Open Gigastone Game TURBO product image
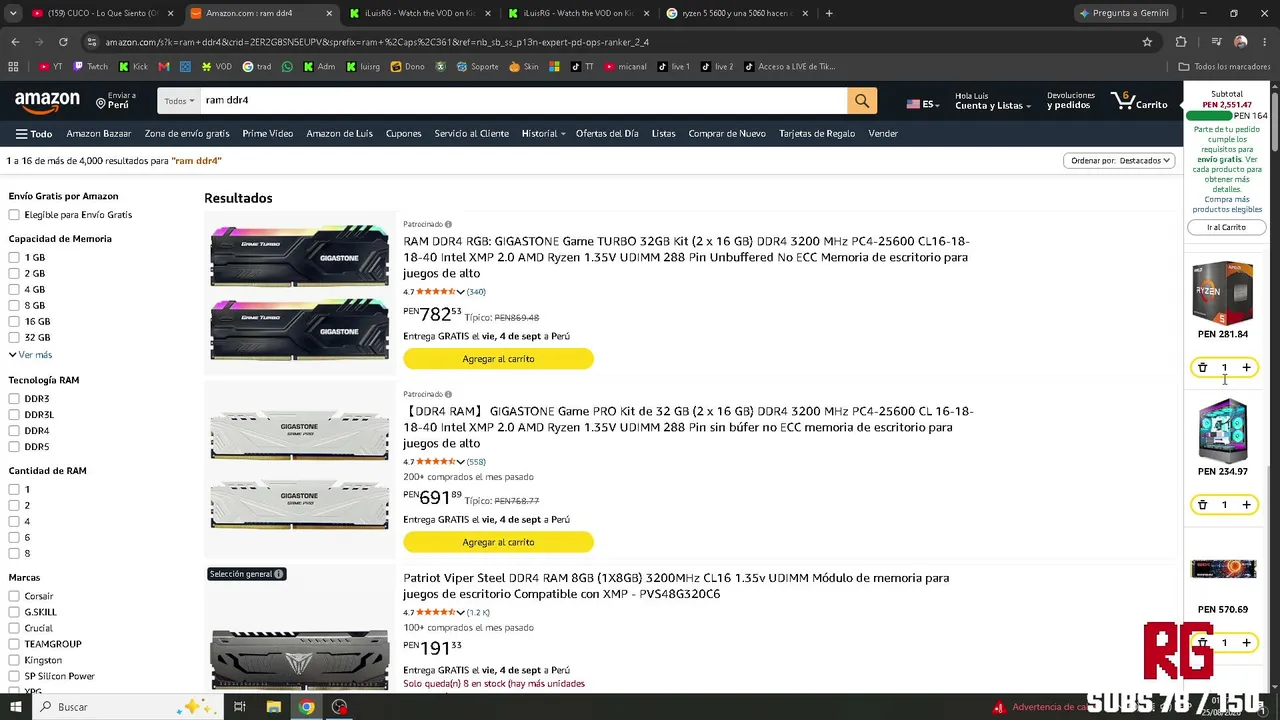1280x720 pixels. [299, 293]
